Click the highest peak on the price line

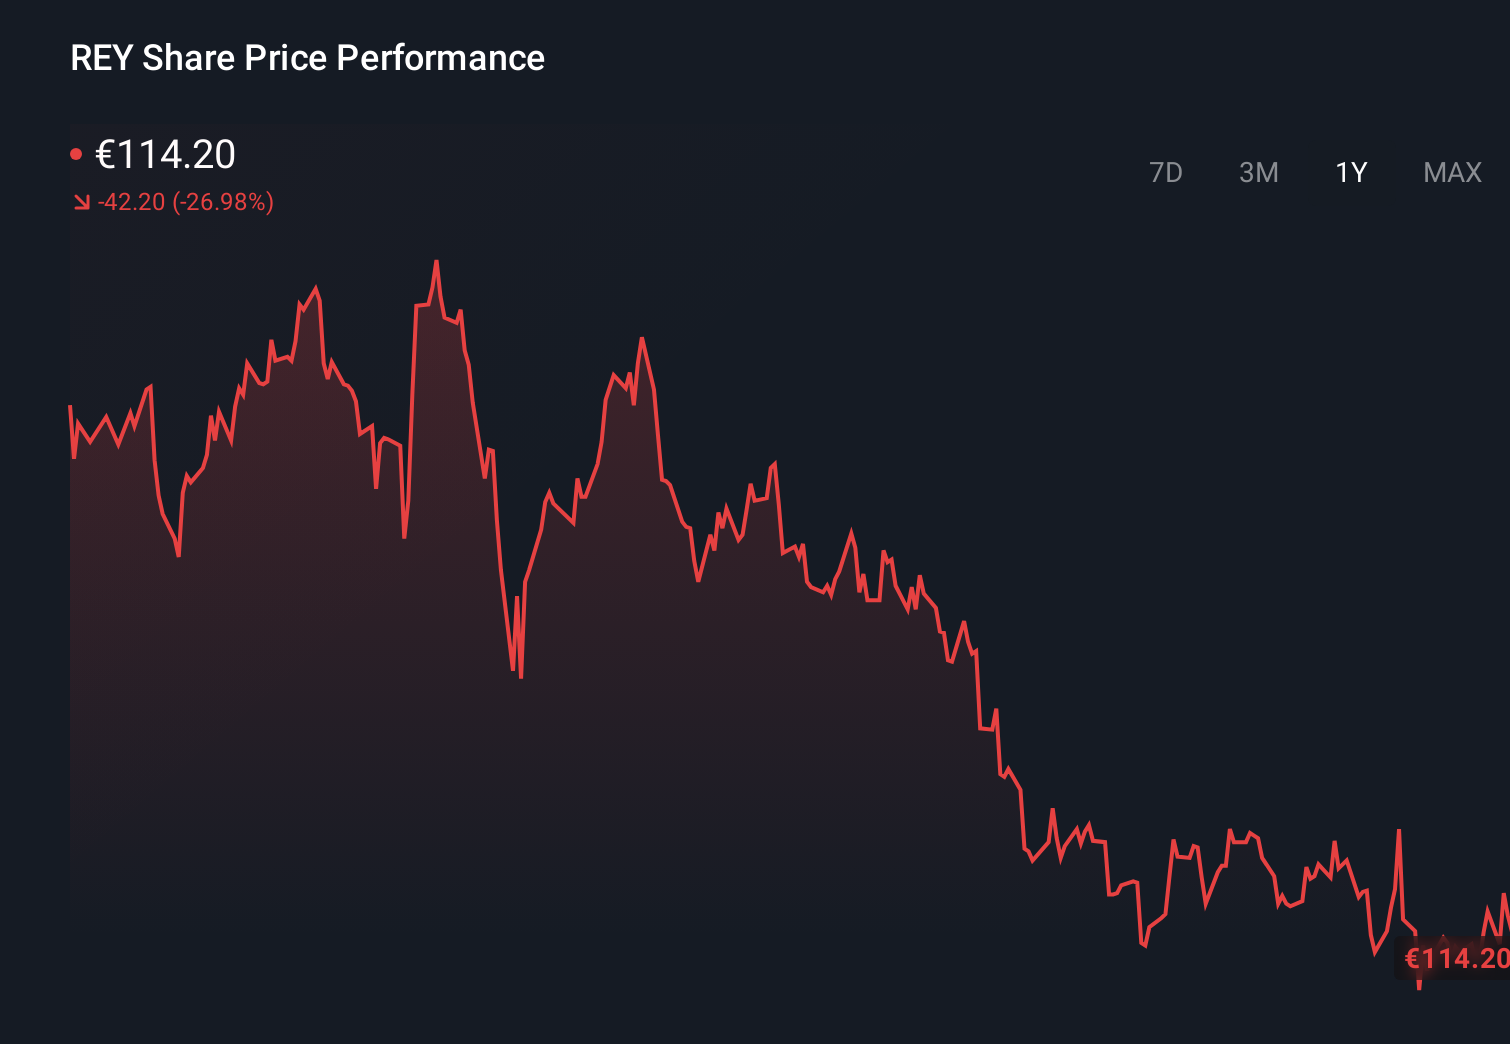(437, 260)
